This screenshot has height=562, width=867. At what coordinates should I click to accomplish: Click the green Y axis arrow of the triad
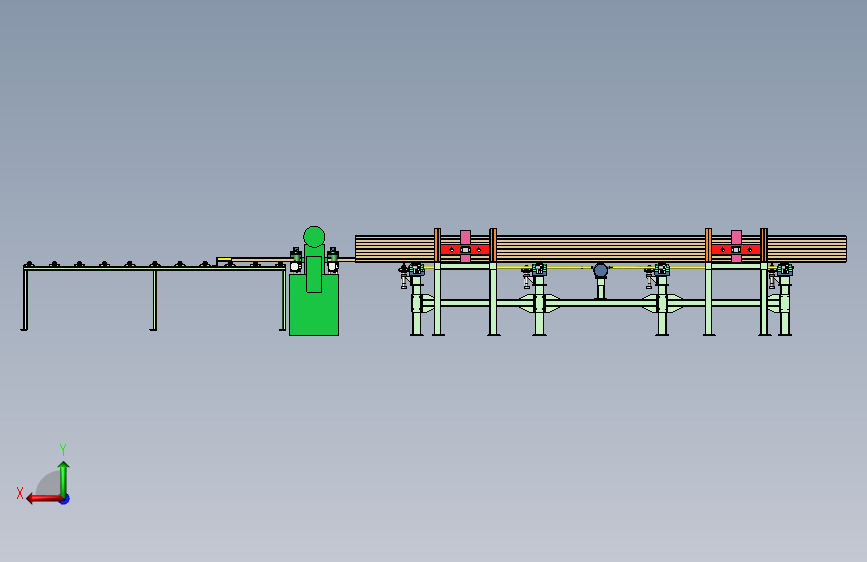click(x=64, y=479)
